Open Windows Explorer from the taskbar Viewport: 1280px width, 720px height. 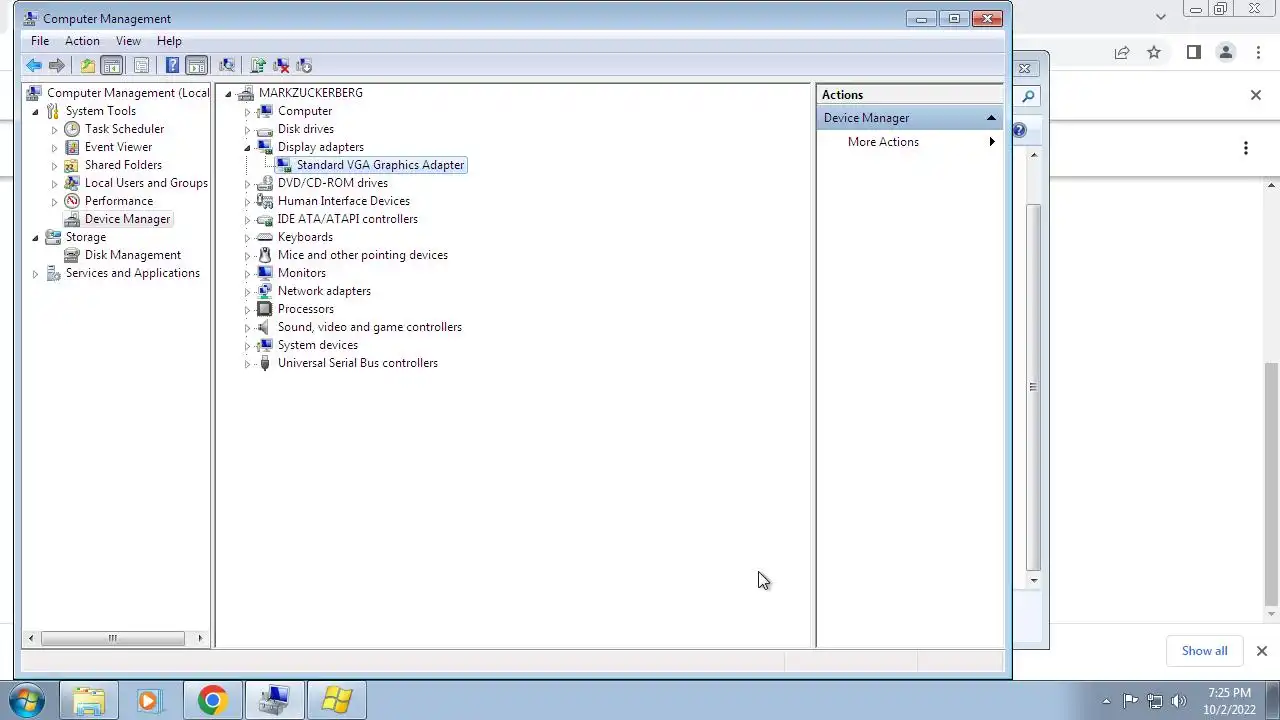88,700
